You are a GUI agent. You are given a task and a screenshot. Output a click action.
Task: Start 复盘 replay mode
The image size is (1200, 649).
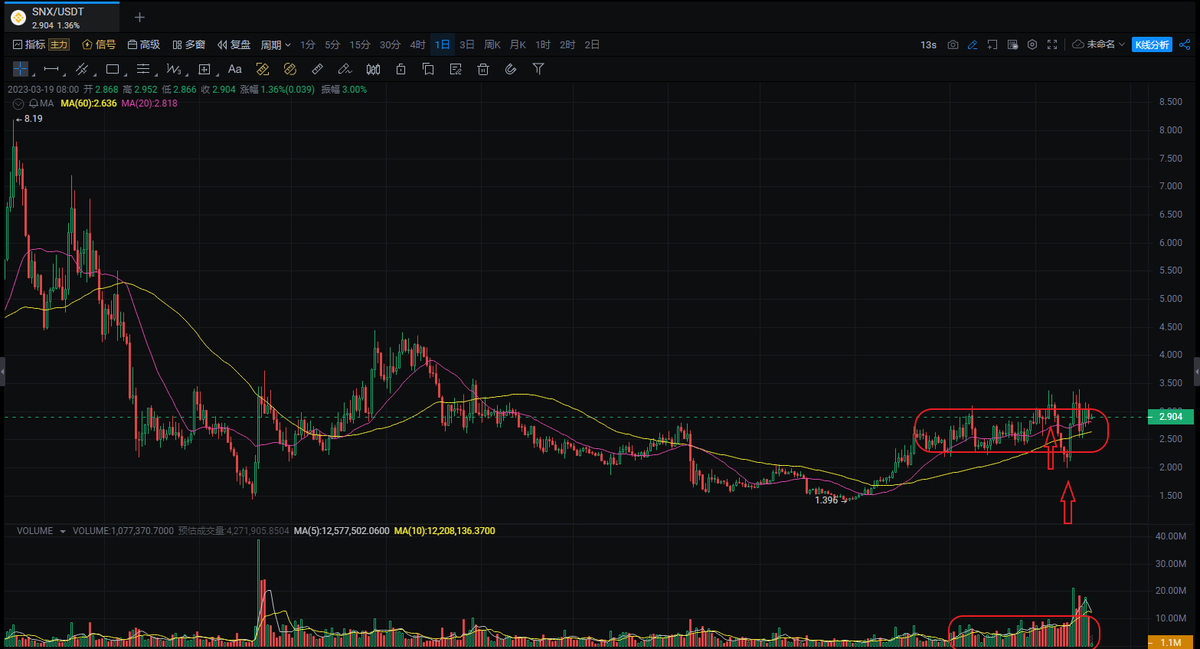(234, 45)
